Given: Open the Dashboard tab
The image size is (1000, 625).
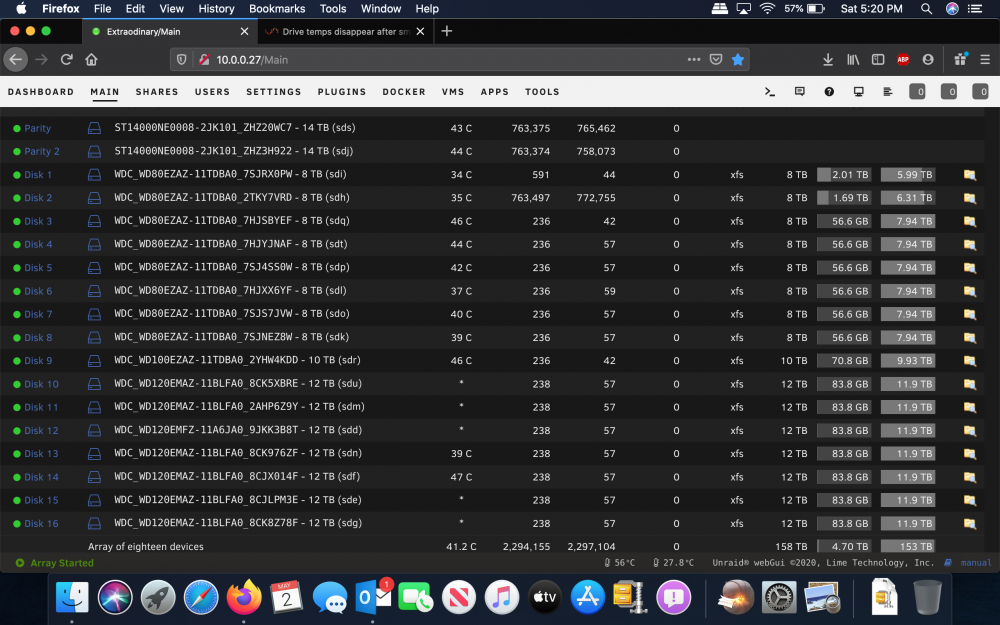Looking at the screenshot, I should coord(41,92).
